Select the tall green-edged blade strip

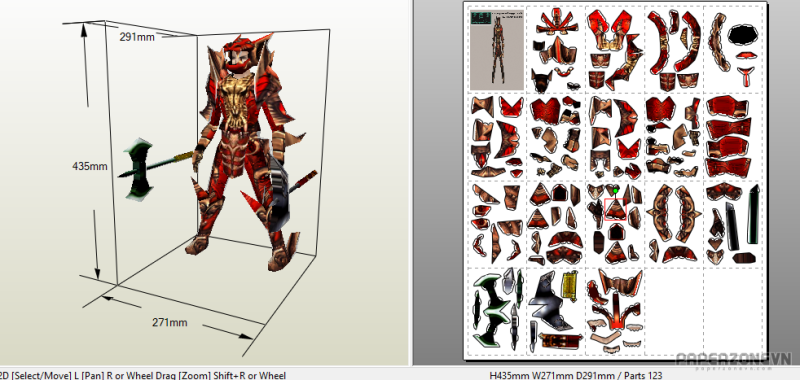[753, 214]
